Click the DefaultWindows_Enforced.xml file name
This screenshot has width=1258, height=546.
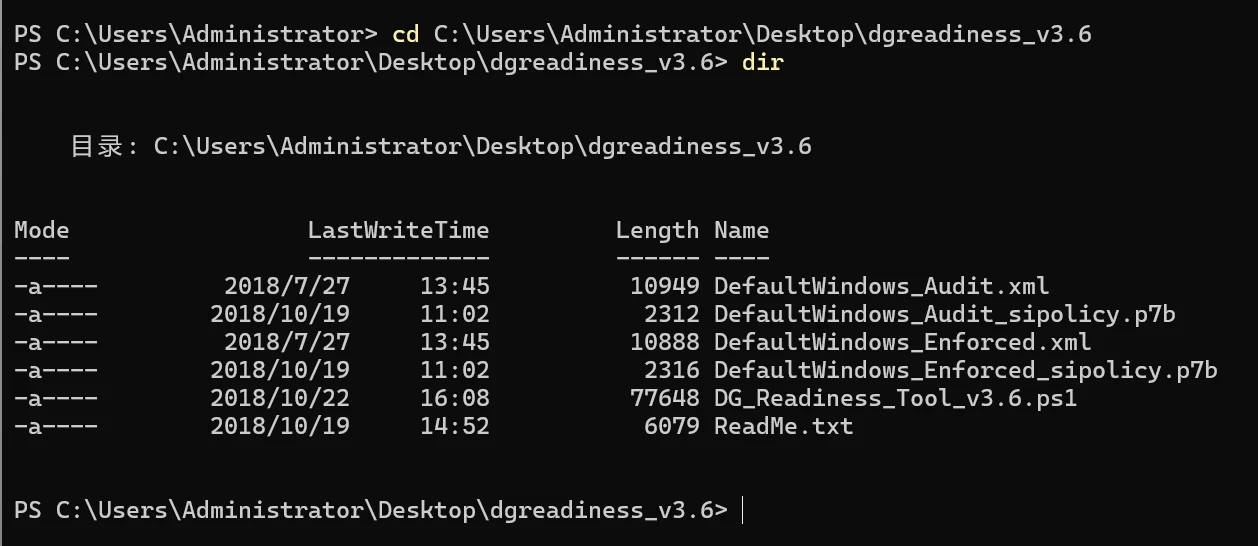902,342
